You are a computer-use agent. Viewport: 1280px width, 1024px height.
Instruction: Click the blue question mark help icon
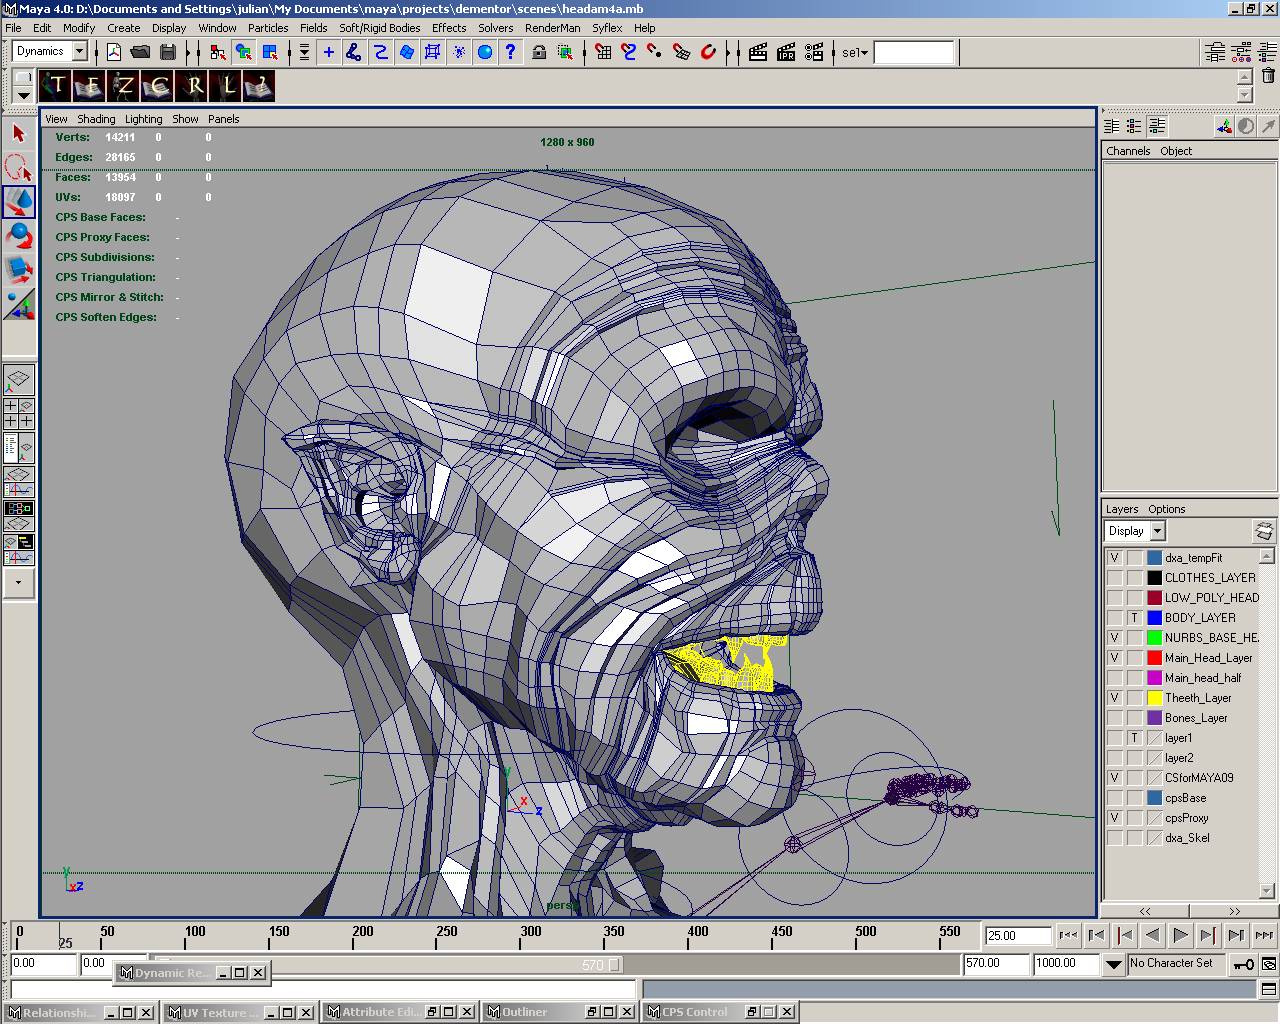click(511, 52)
